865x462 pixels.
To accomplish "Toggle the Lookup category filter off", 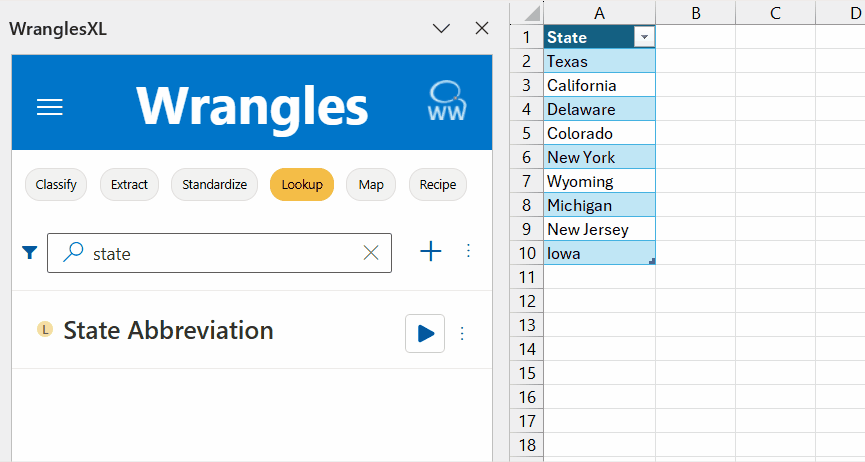I will pyautogui.click(x=301, y=185).
